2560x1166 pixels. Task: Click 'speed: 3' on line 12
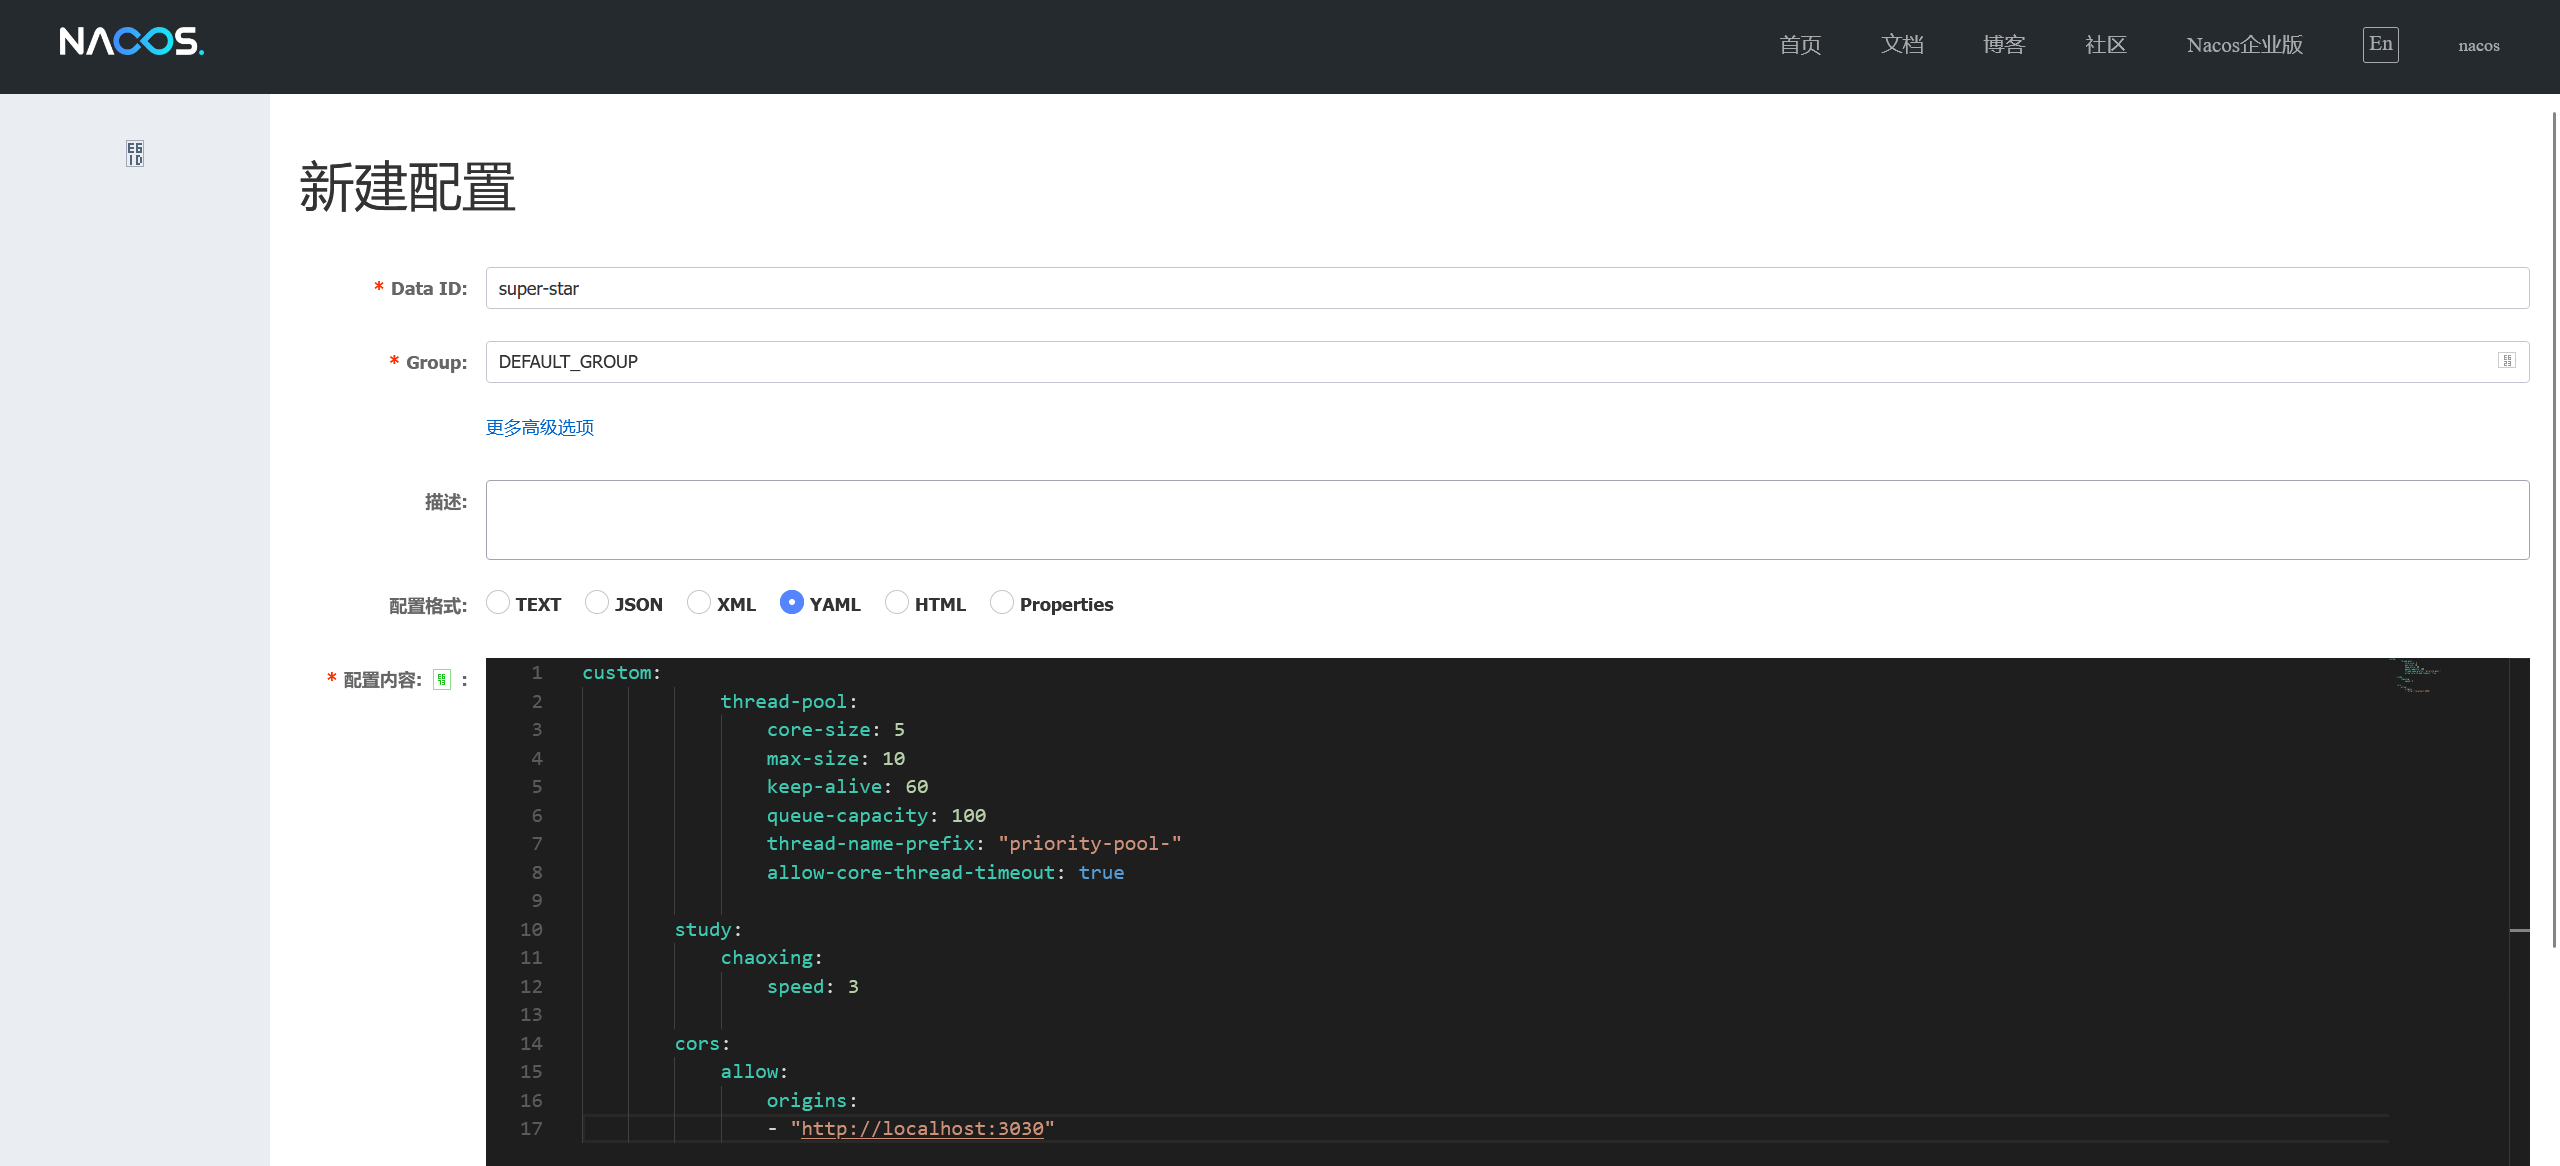click(813, 987)
